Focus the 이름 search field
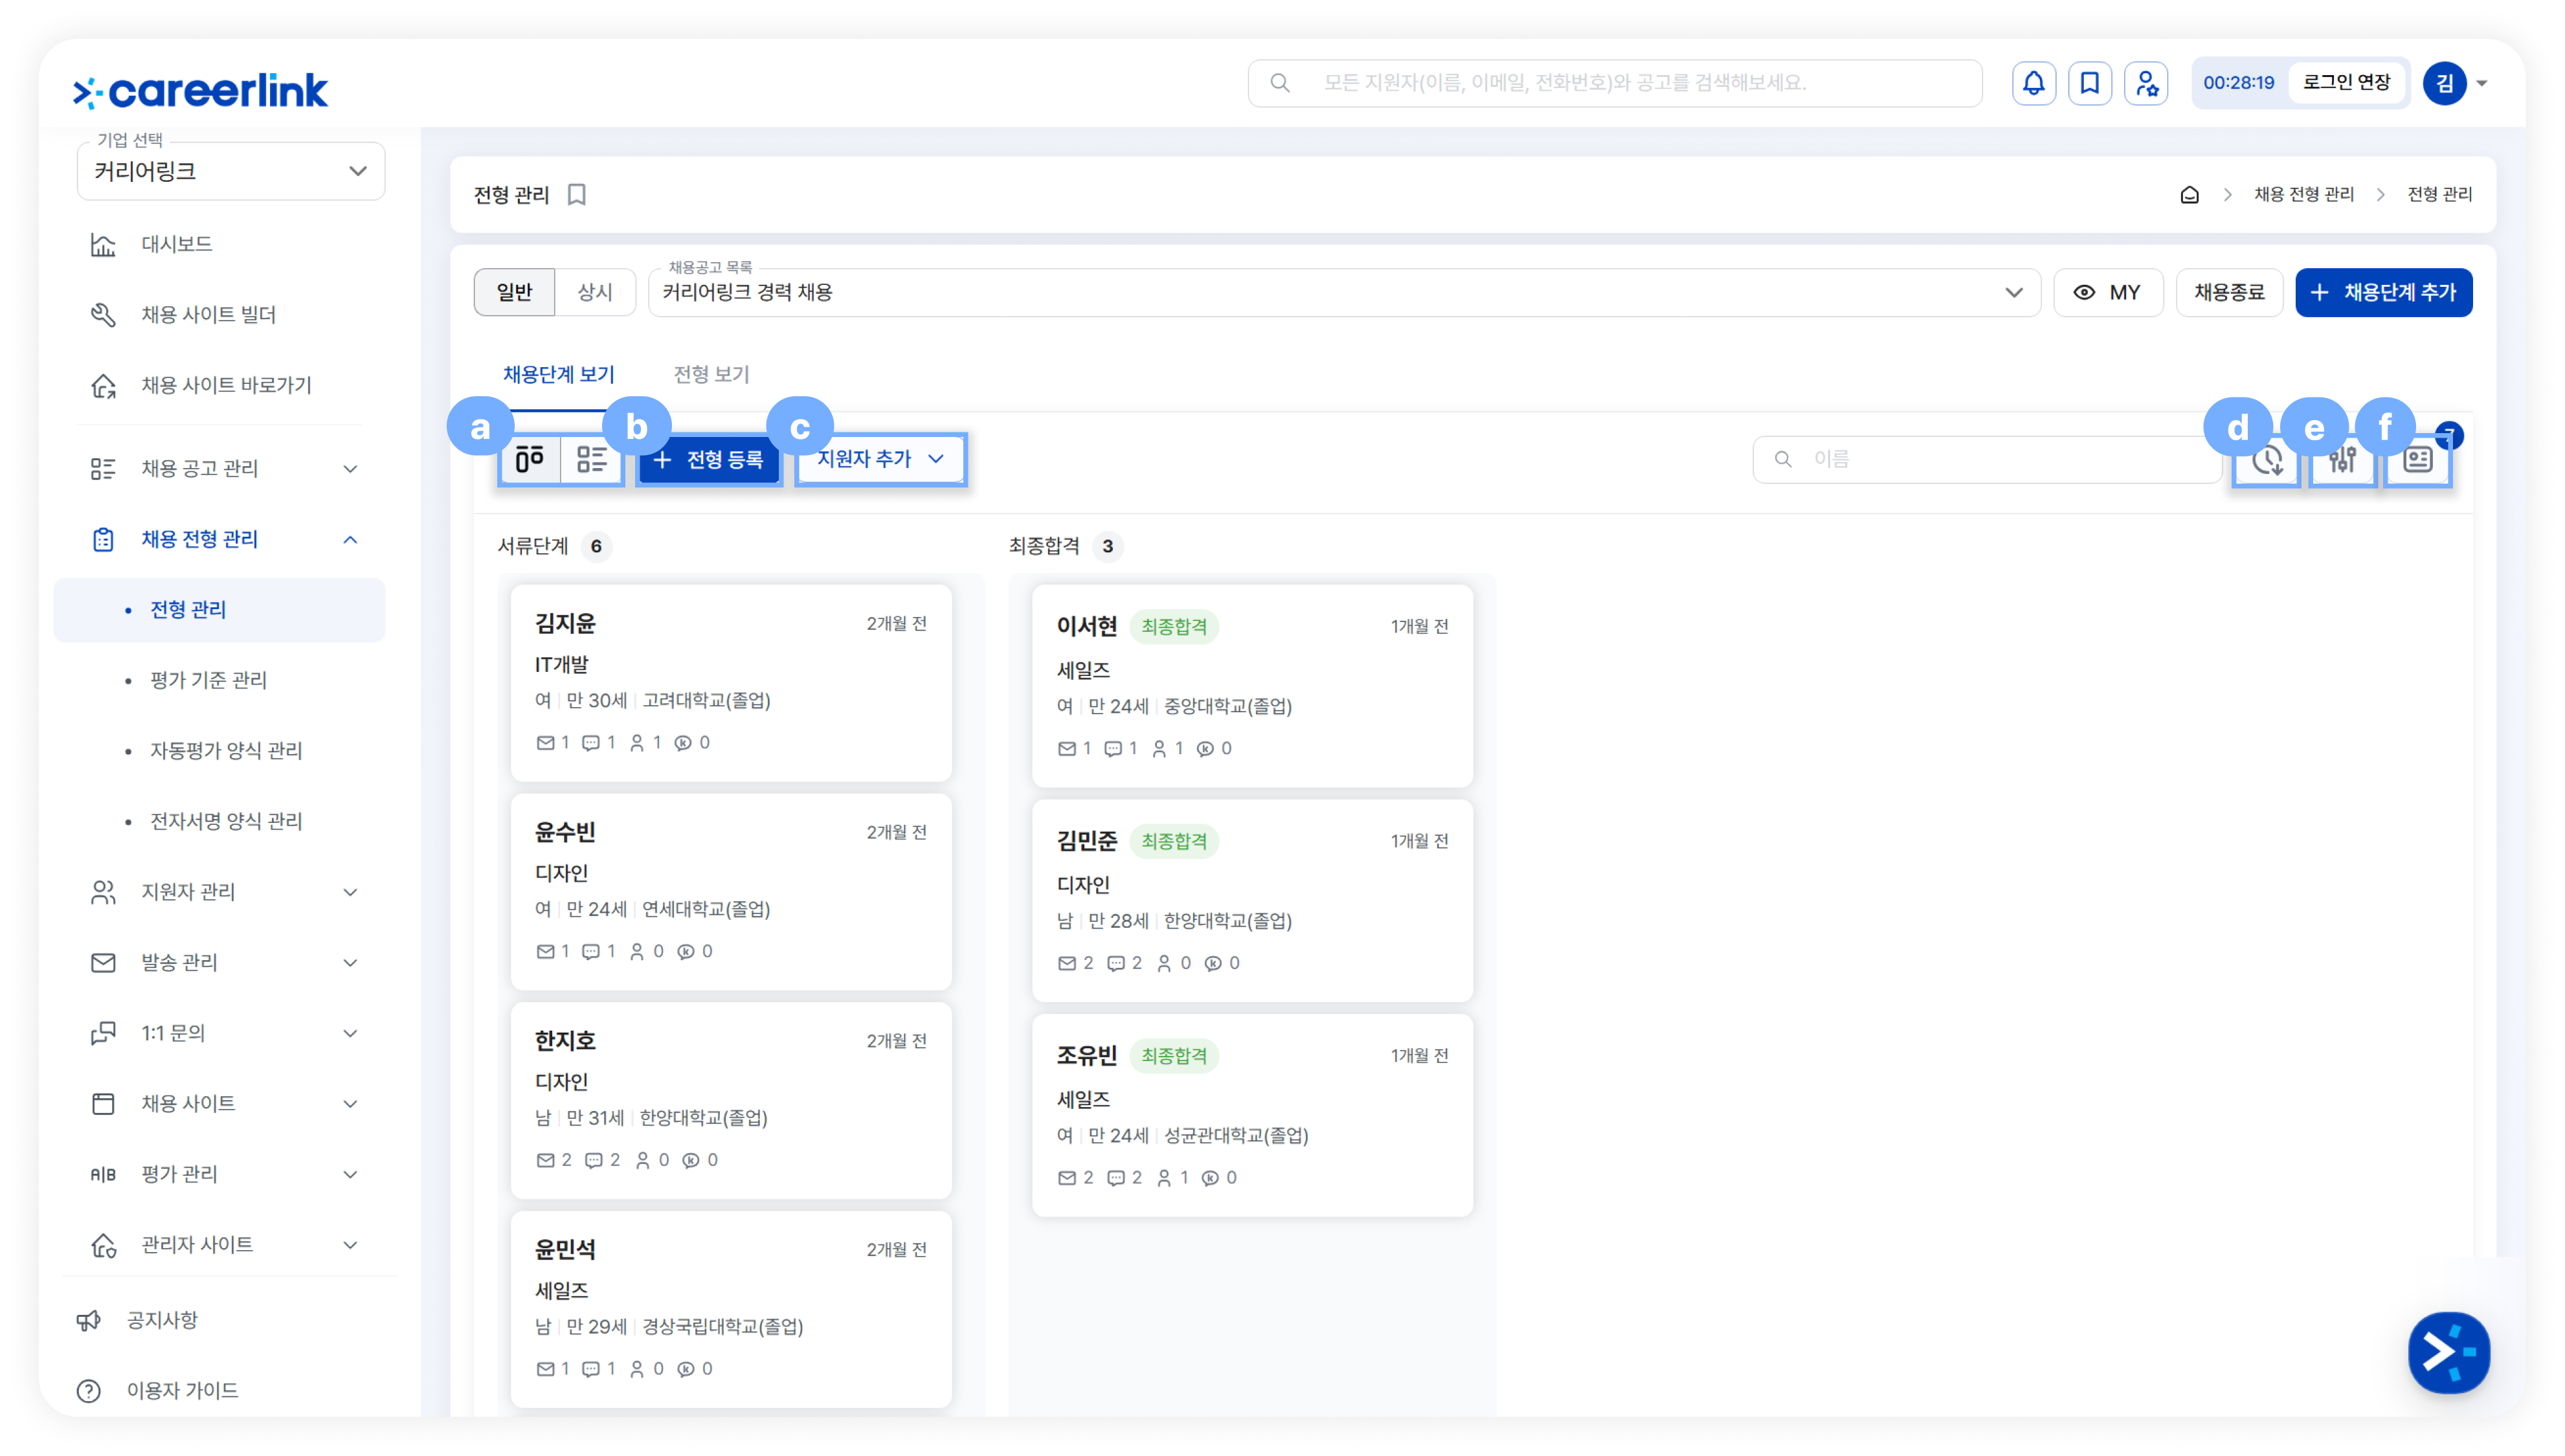The image size is (2565, 1456). [1987, 459]
